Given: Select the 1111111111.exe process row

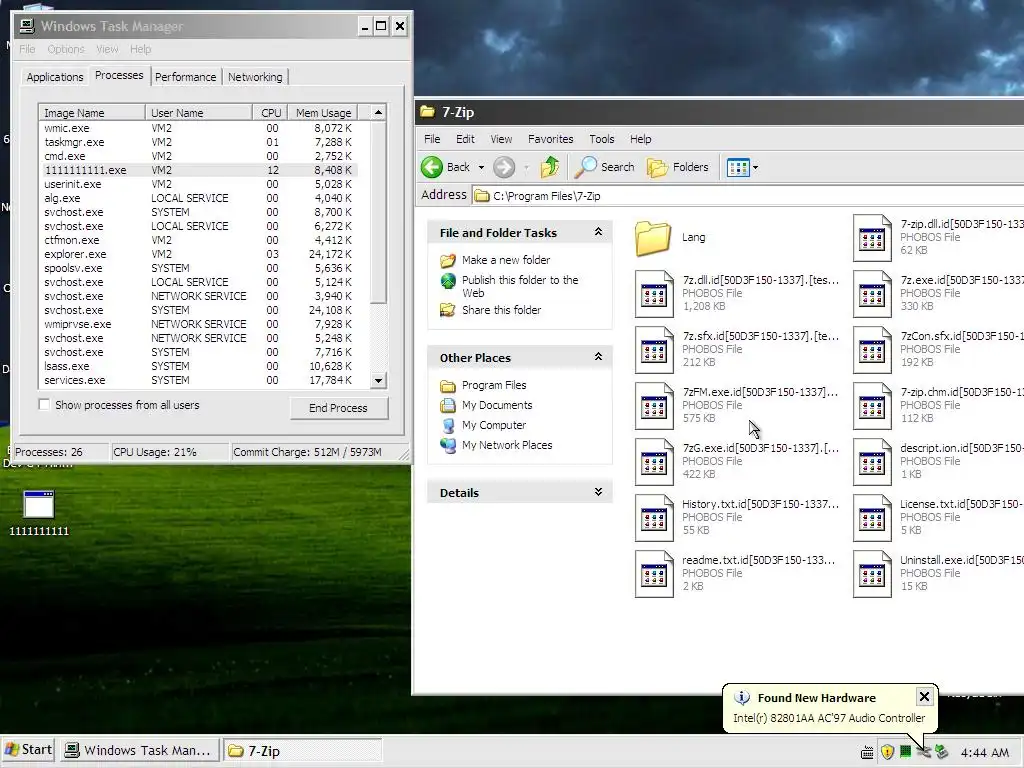Looking at the screenshot, I should tap(199, 170).
